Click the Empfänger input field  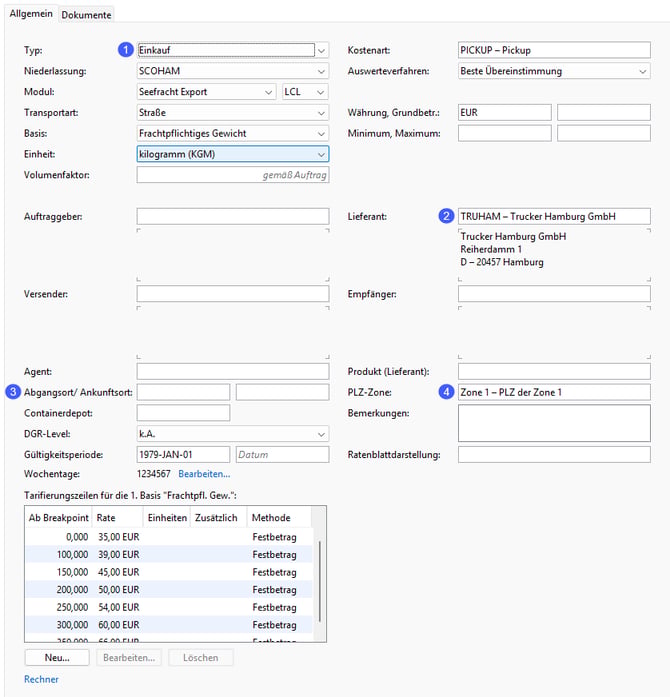[554, 294]
